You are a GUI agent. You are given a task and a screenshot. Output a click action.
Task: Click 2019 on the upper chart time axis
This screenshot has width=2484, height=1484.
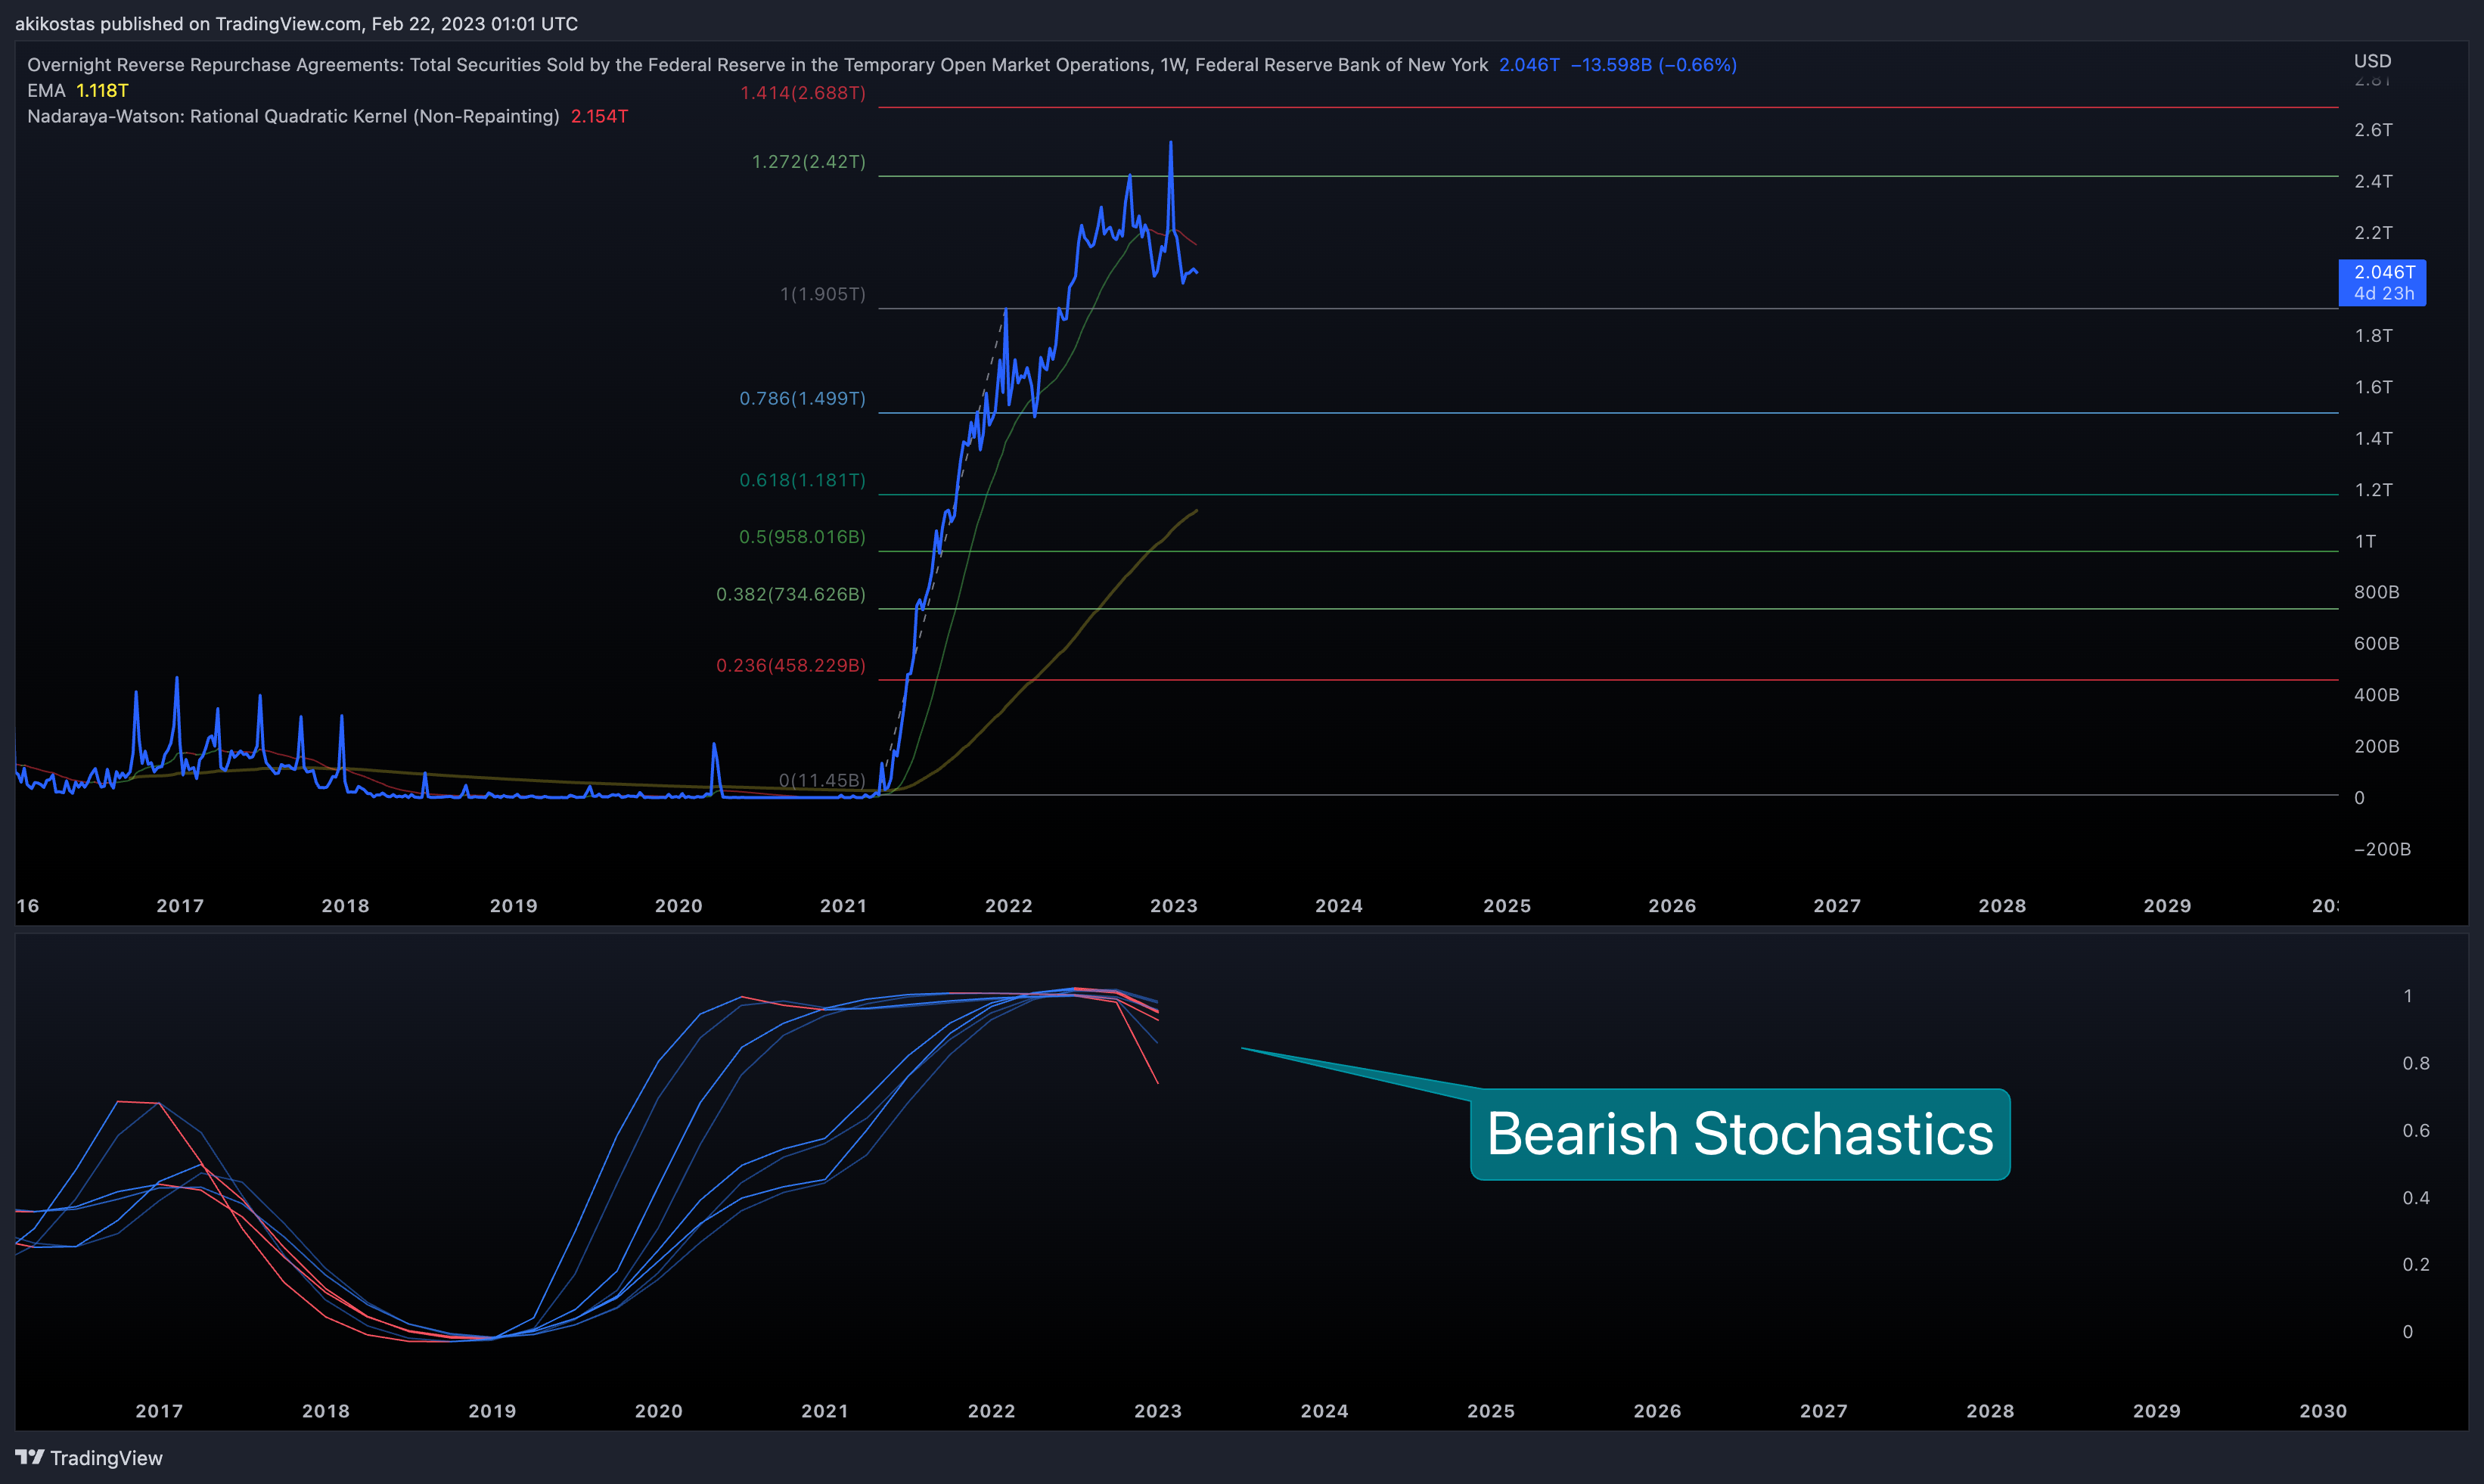514,906
